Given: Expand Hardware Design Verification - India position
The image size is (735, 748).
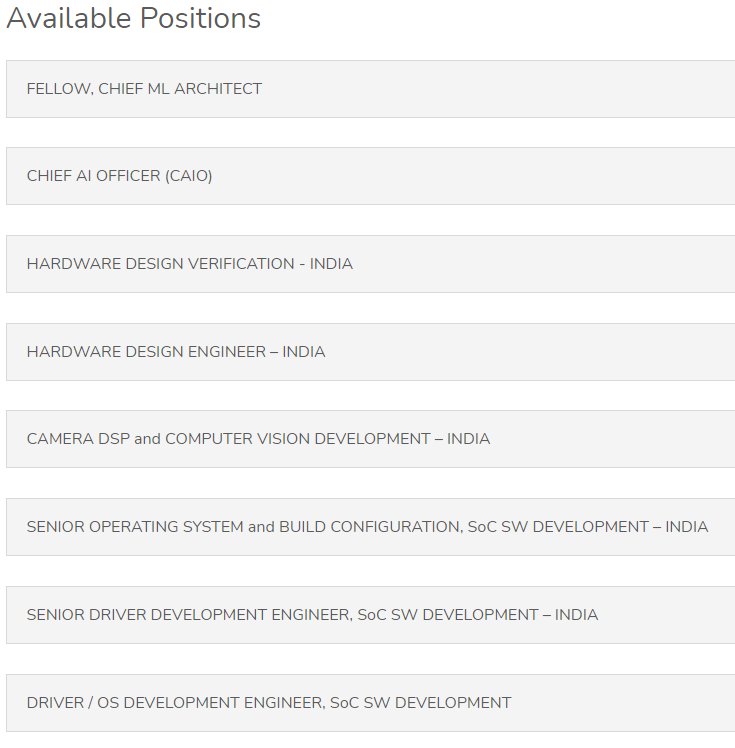Looking at the screenshot, I should point(371,264).
